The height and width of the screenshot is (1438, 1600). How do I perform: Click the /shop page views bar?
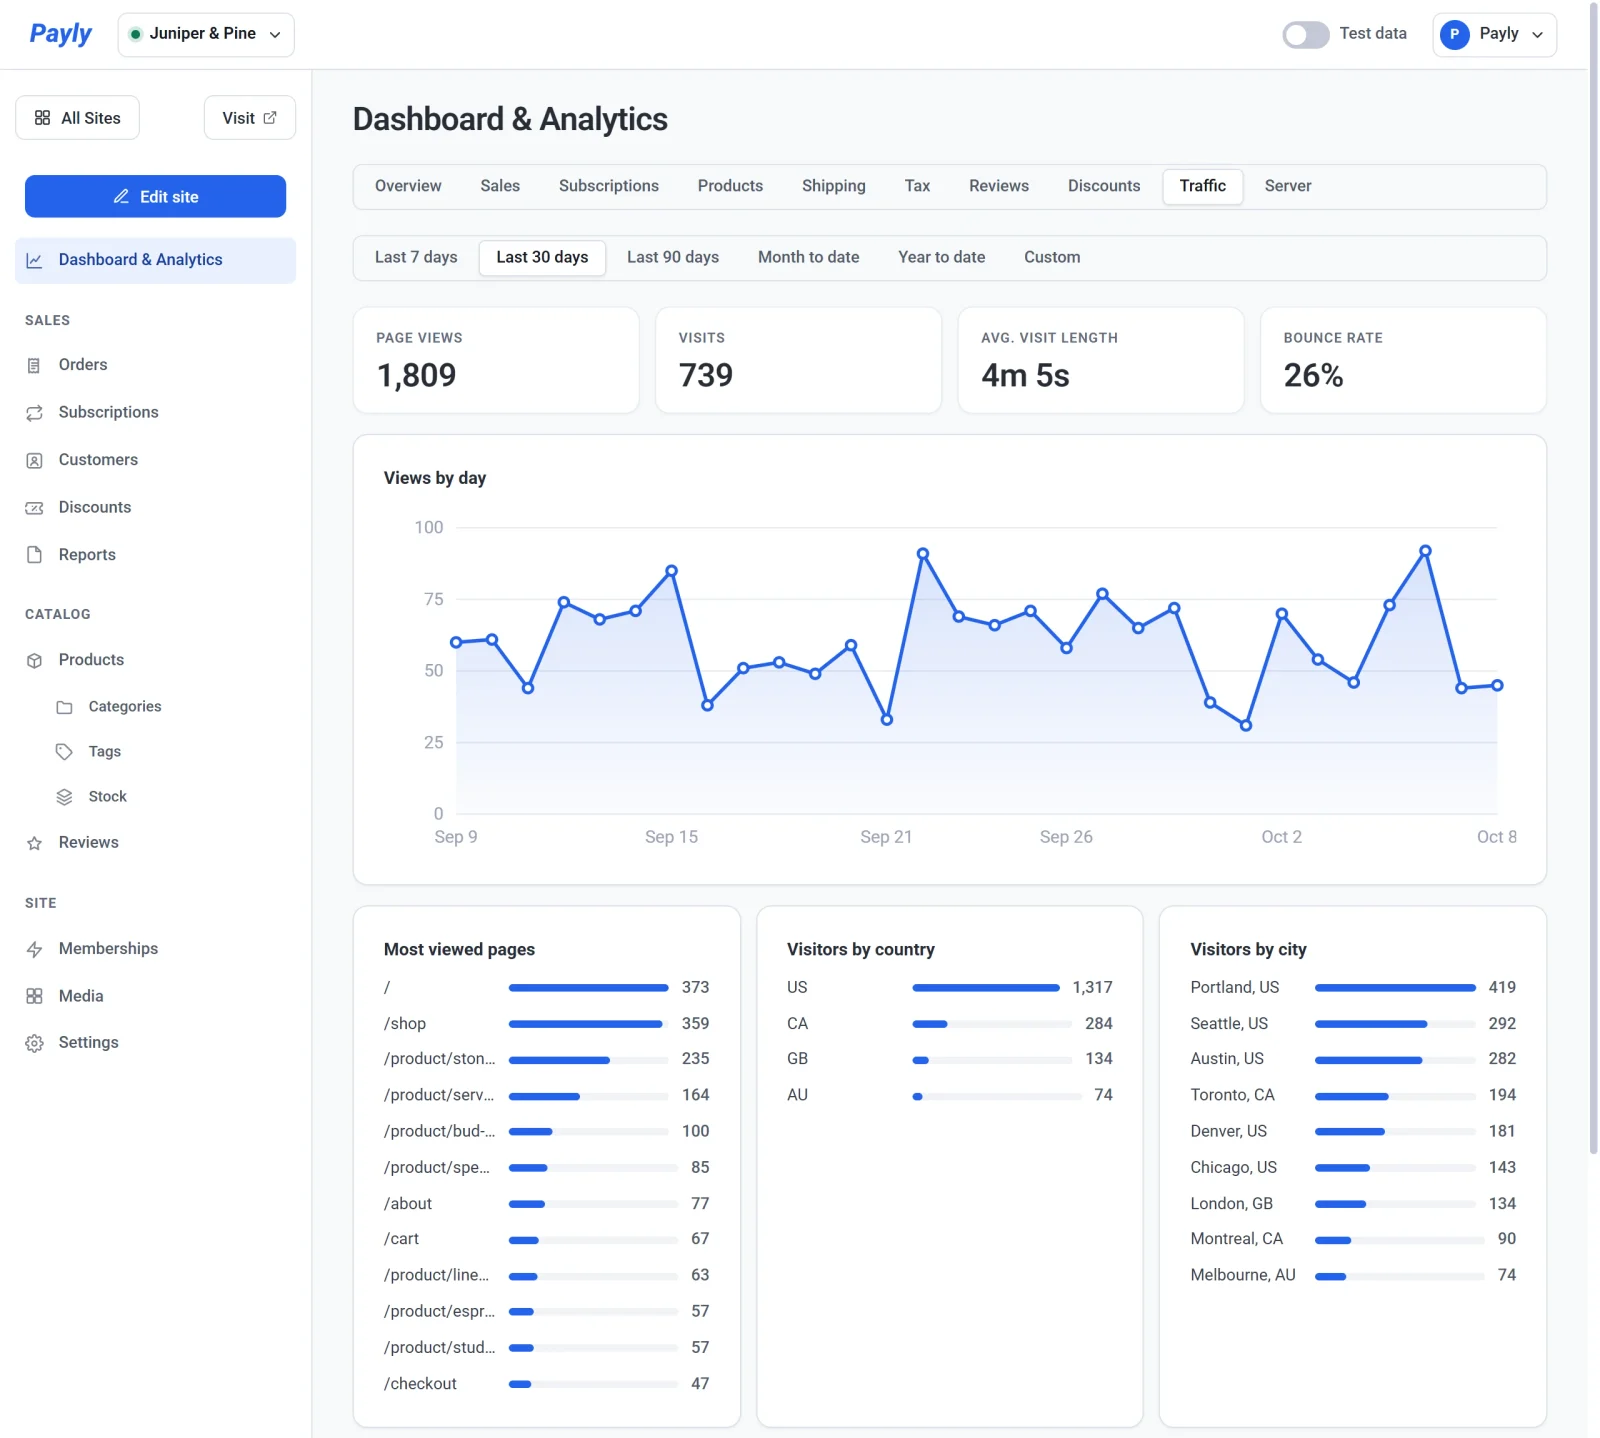click(588, 1024)
